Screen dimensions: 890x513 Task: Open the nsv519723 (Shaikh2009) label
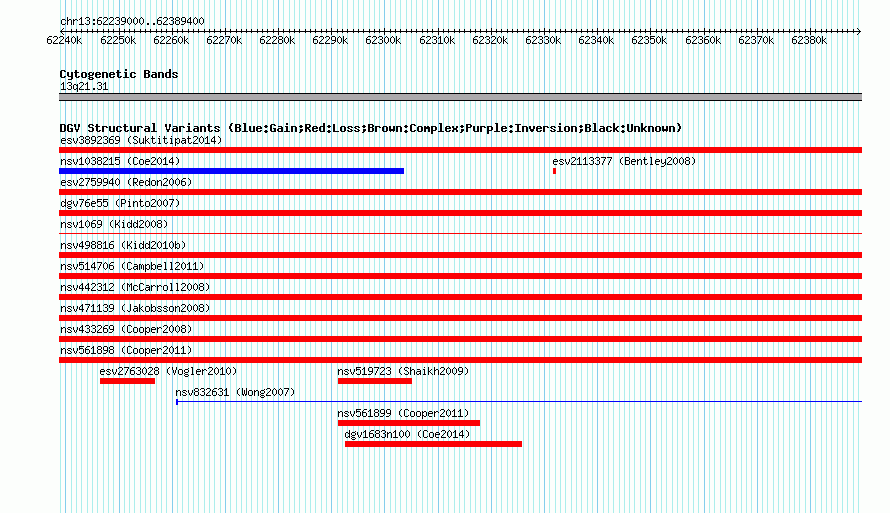coord(403,371)
